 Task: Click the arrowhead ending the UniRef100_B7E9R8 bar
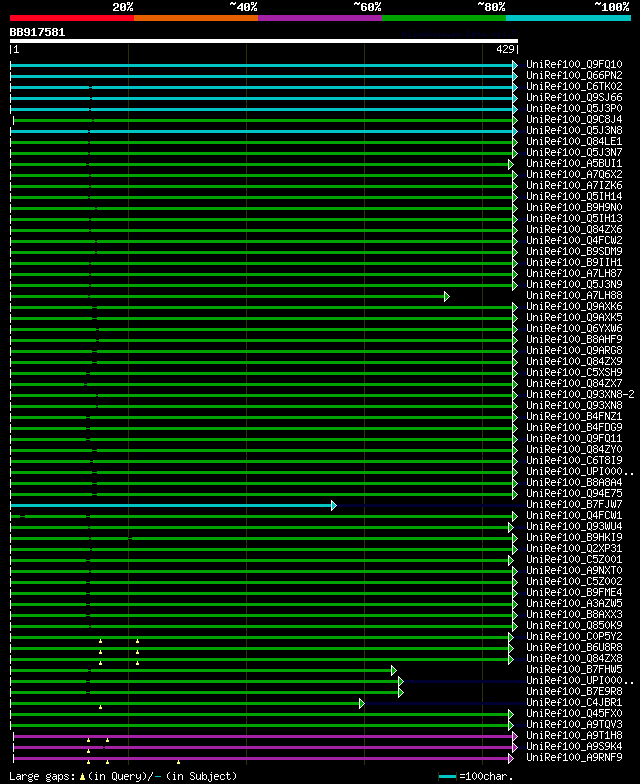pos(401,692)
